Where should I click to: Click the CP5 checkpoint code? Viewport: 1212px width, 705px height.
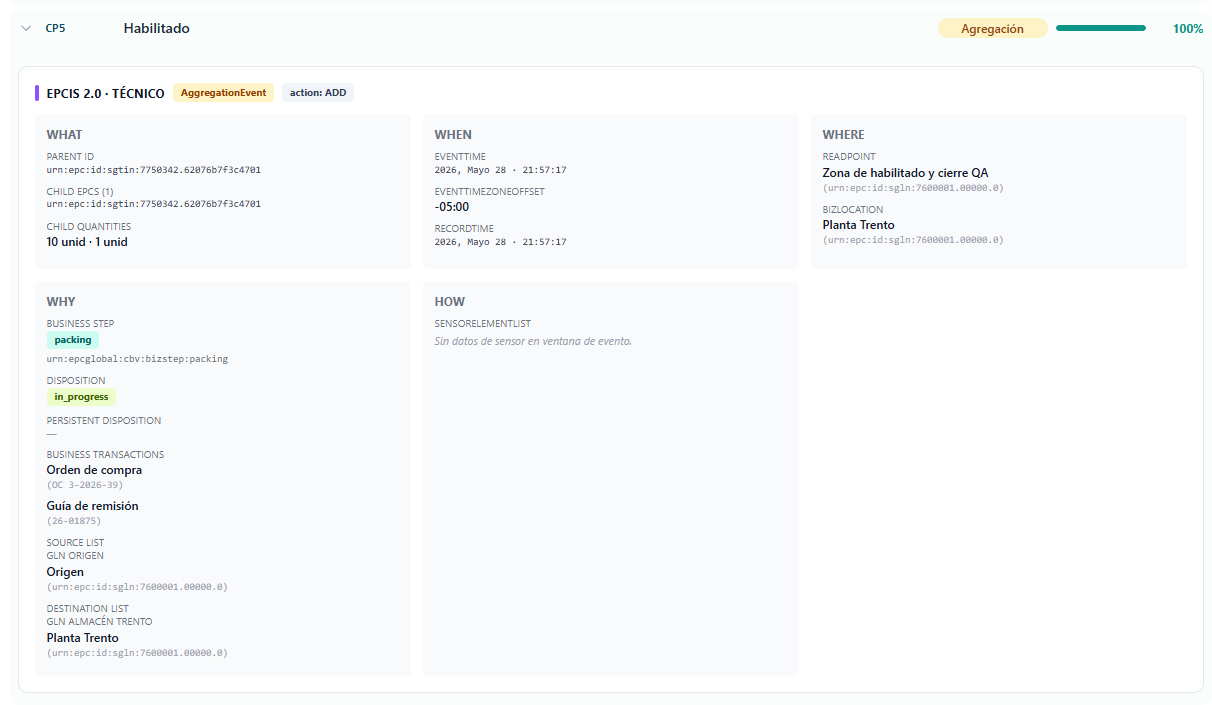coord(55,29)
